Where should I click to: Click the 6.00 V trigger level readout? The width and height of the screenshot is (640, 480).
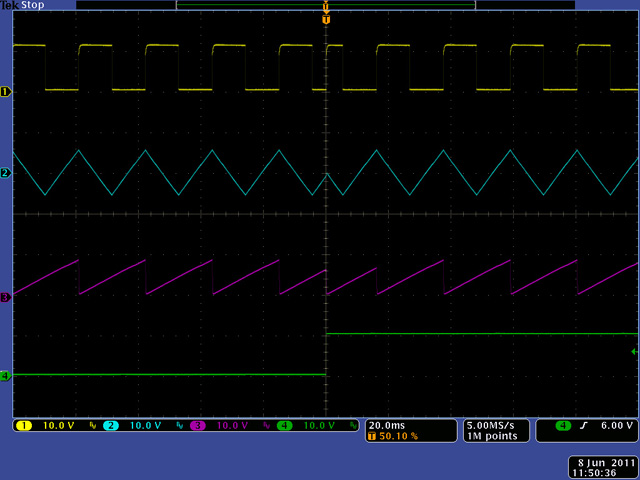616,425
